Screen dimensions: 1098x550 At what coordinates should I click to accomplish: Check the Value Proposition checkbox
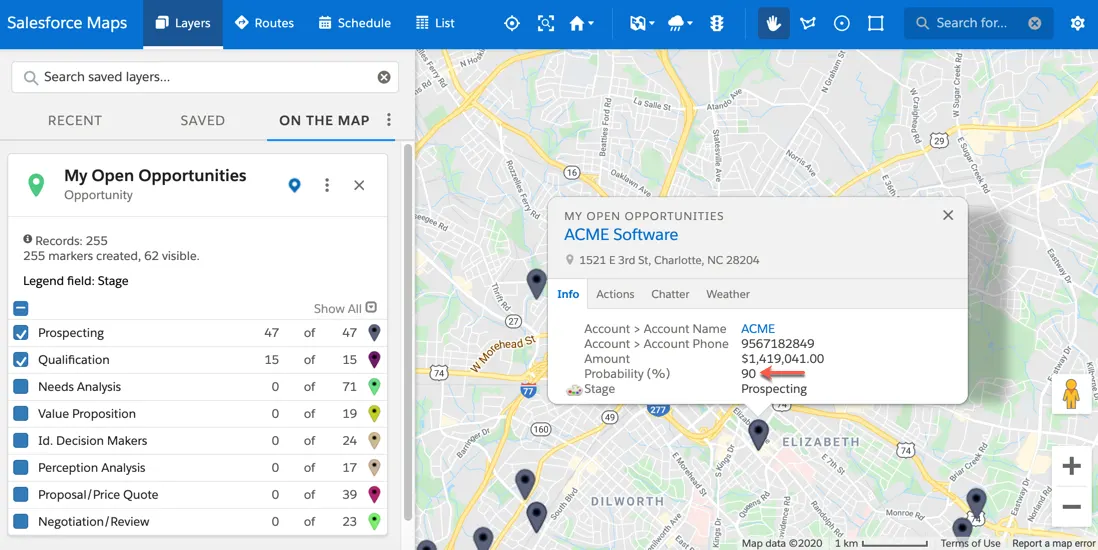(x=21, y=414)
